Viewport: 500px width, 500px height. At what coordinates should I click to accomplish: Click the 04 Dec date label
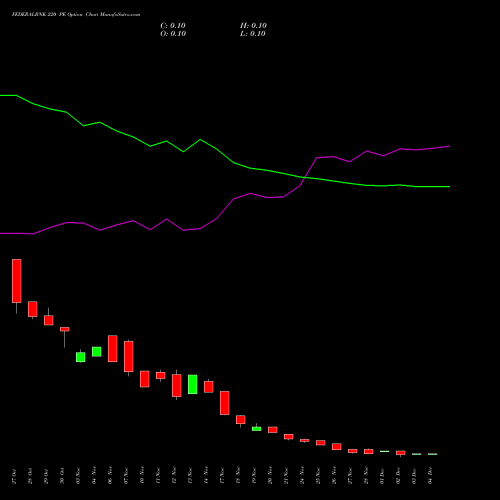[x=430, y=476]
